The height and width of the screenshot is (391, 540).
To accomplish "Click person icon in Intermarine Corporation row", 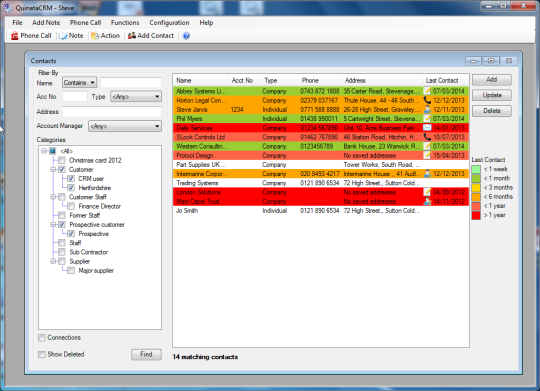I will tap(427, 174).
